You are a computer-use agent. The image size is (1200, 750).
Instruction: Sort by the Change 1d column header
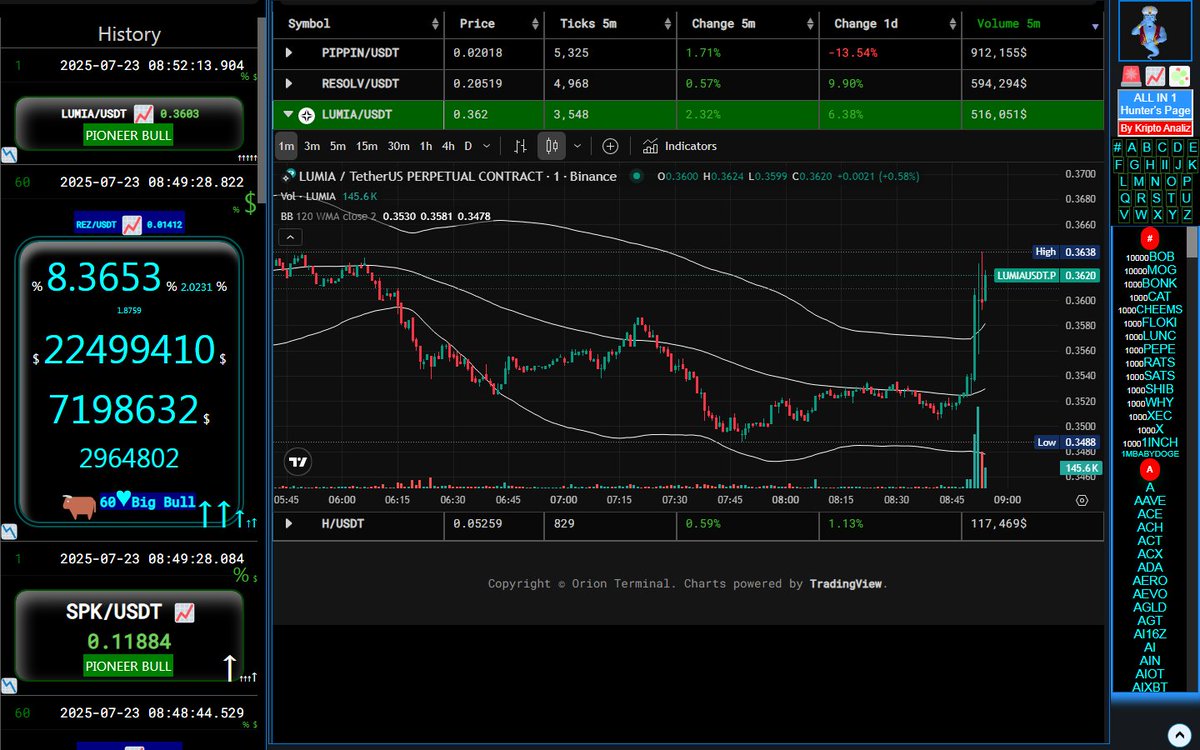[890, 23]
